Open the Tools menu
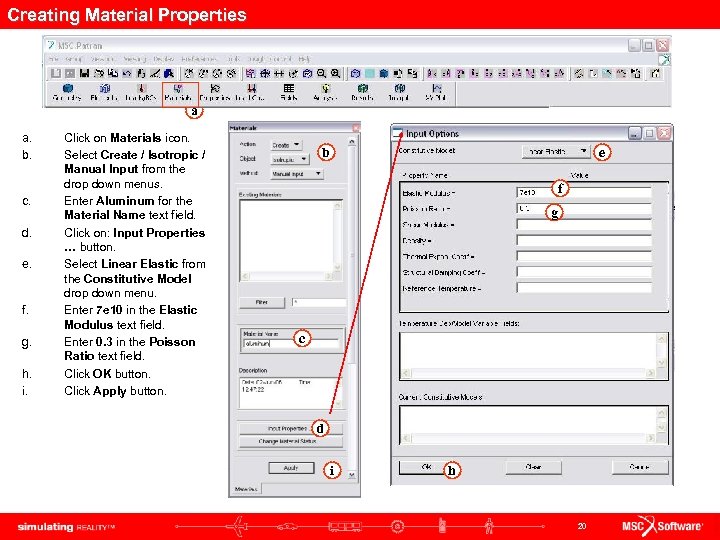The image size is (720, 540). (x=233, y=59)
